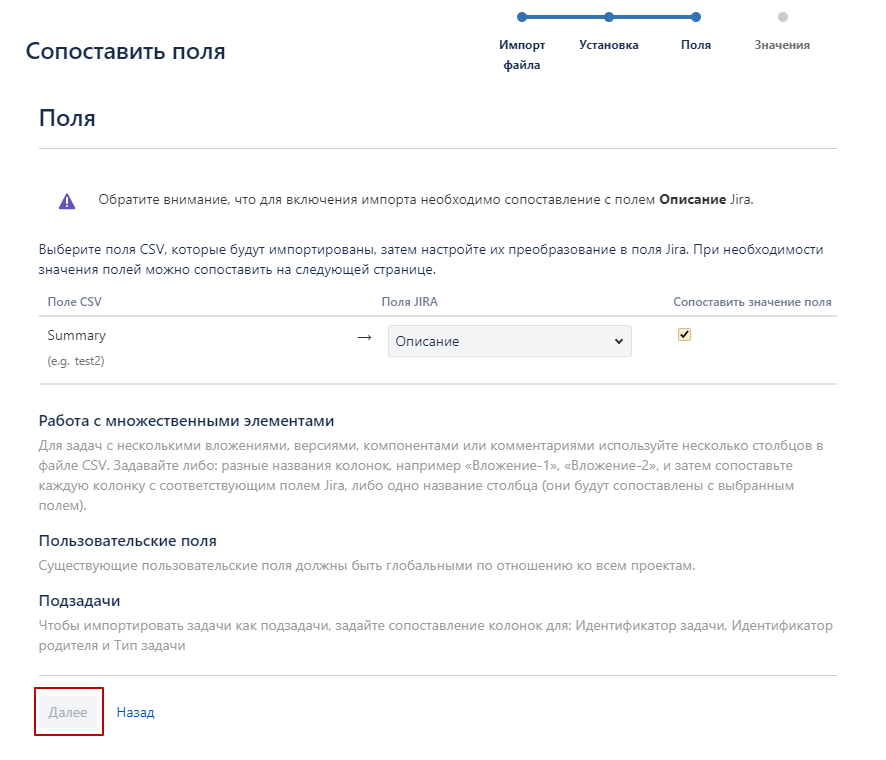Click the completed "Импорт файла" step indicator dot

[x=523, y=17]
